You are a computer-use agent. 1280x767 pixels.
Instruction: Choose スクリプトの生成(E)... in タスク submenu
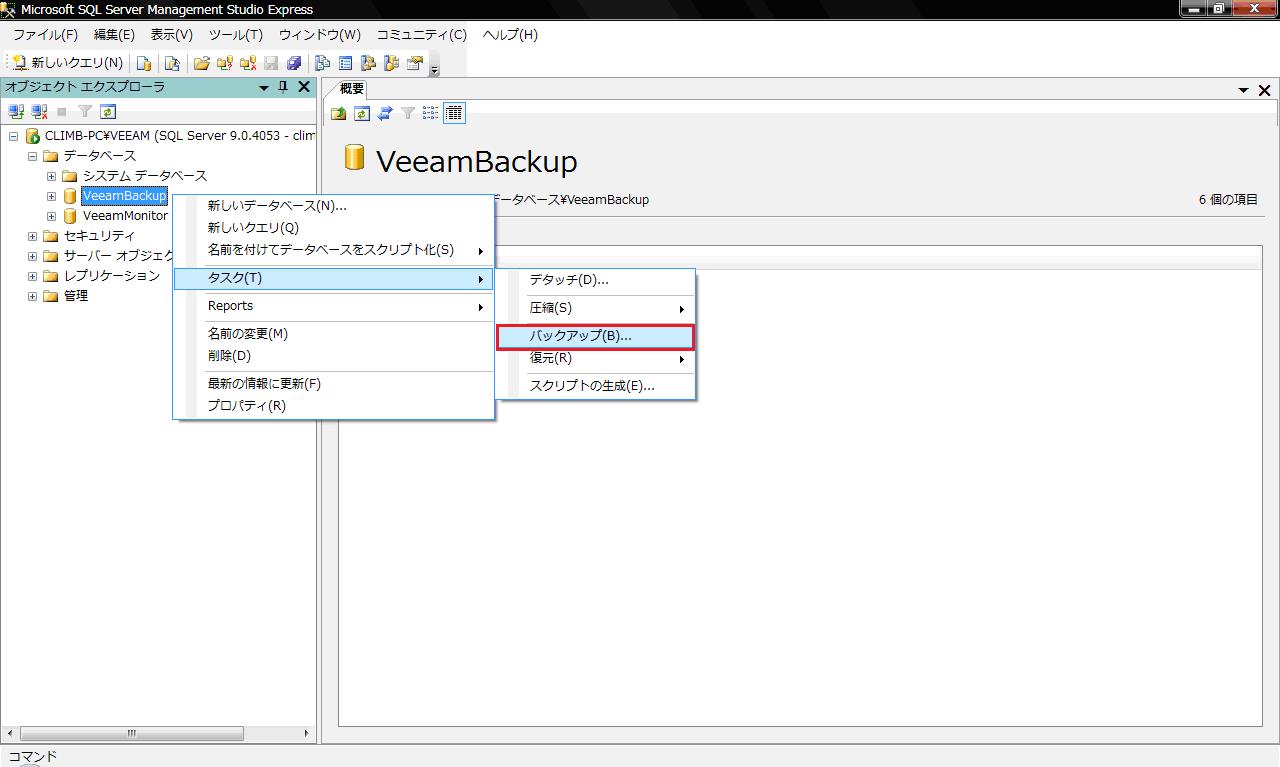click(596, 386)
